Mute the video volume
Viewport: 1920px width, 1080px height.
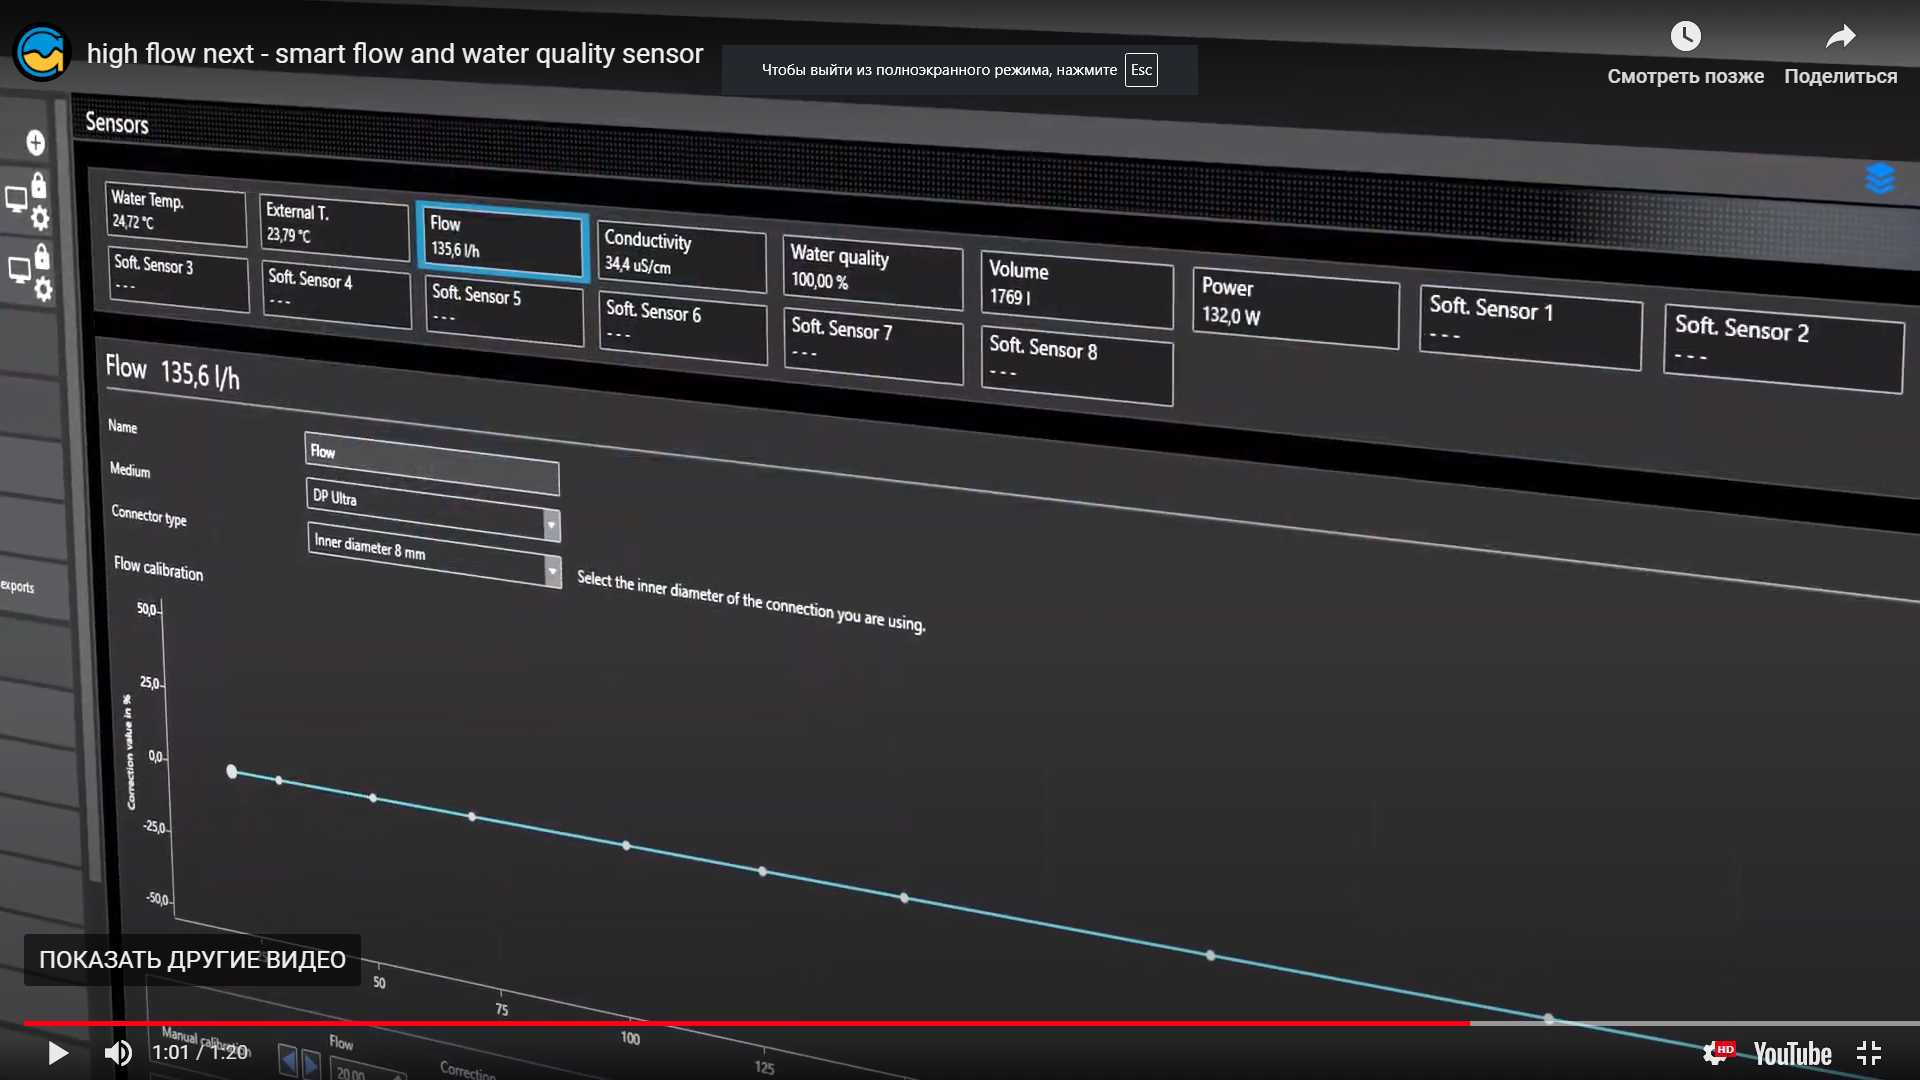coord(118,1053)
